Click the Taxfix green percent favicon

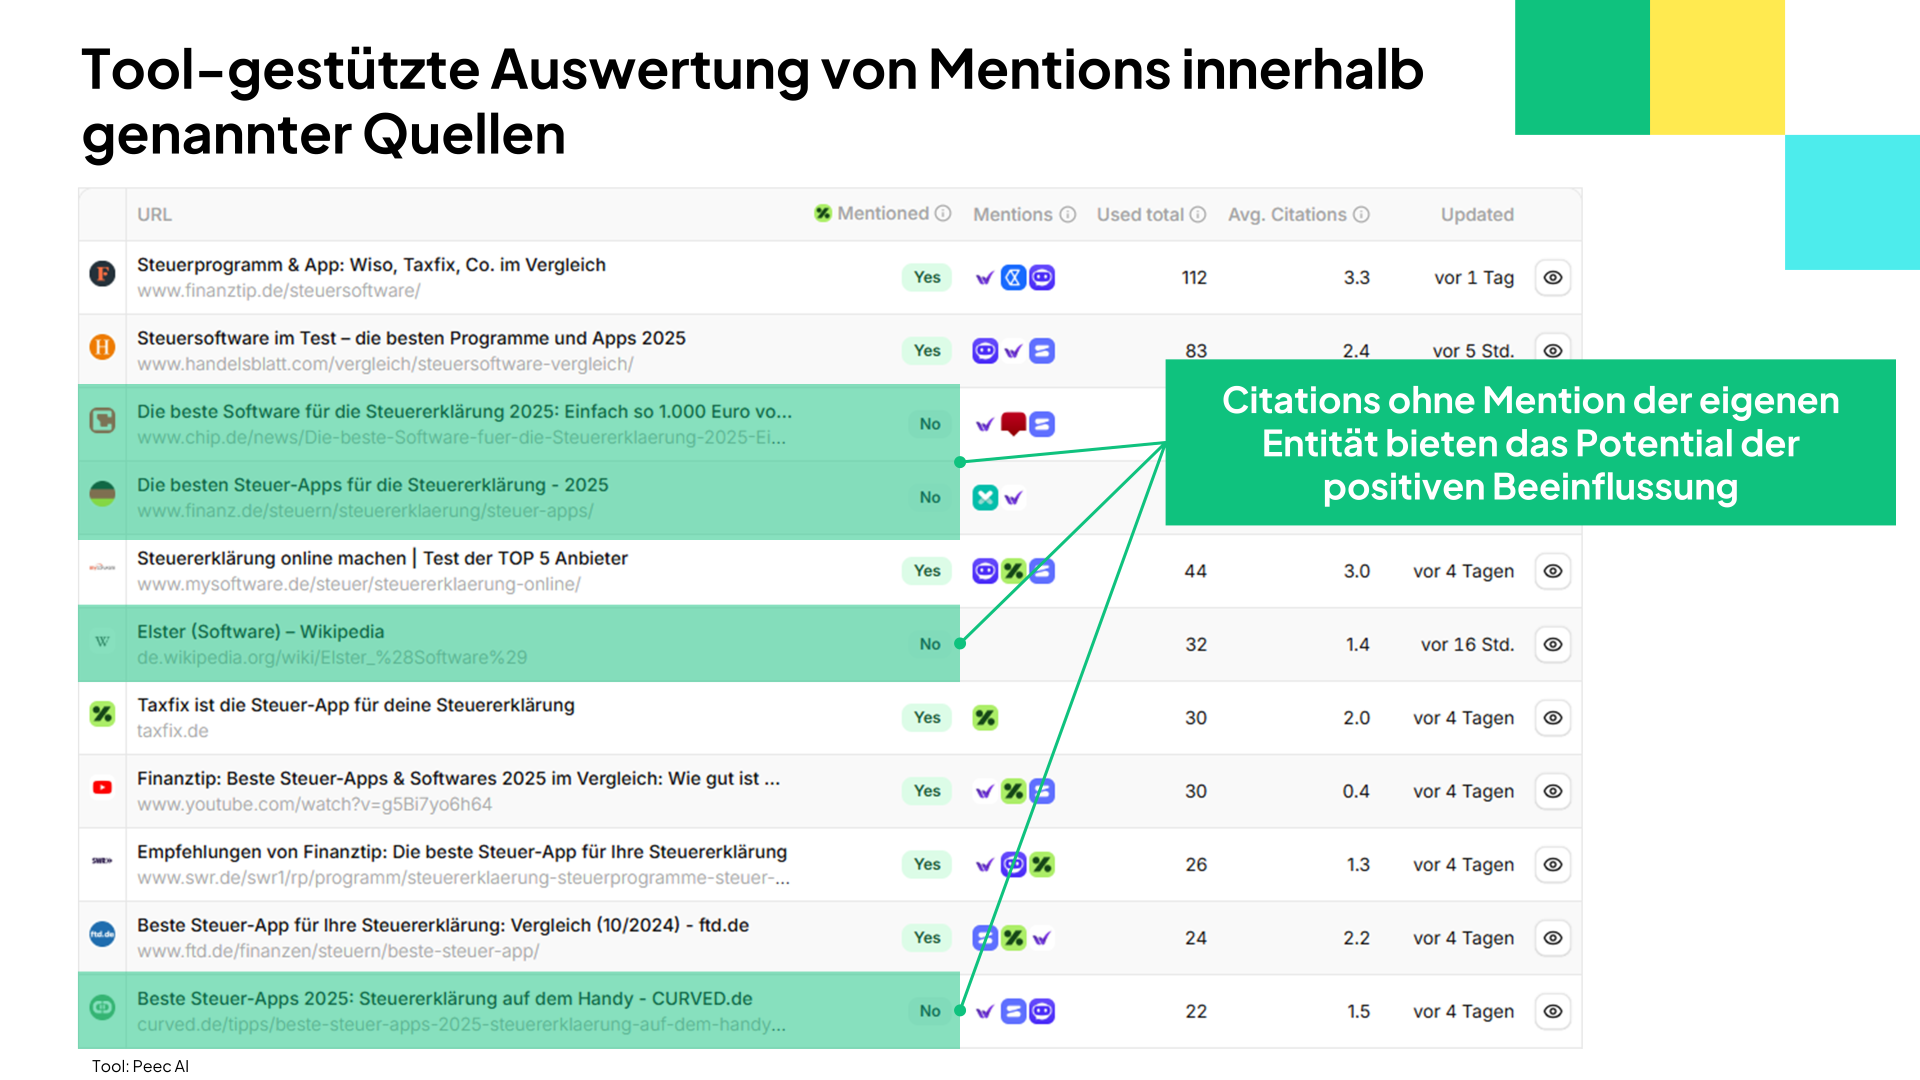102,714
